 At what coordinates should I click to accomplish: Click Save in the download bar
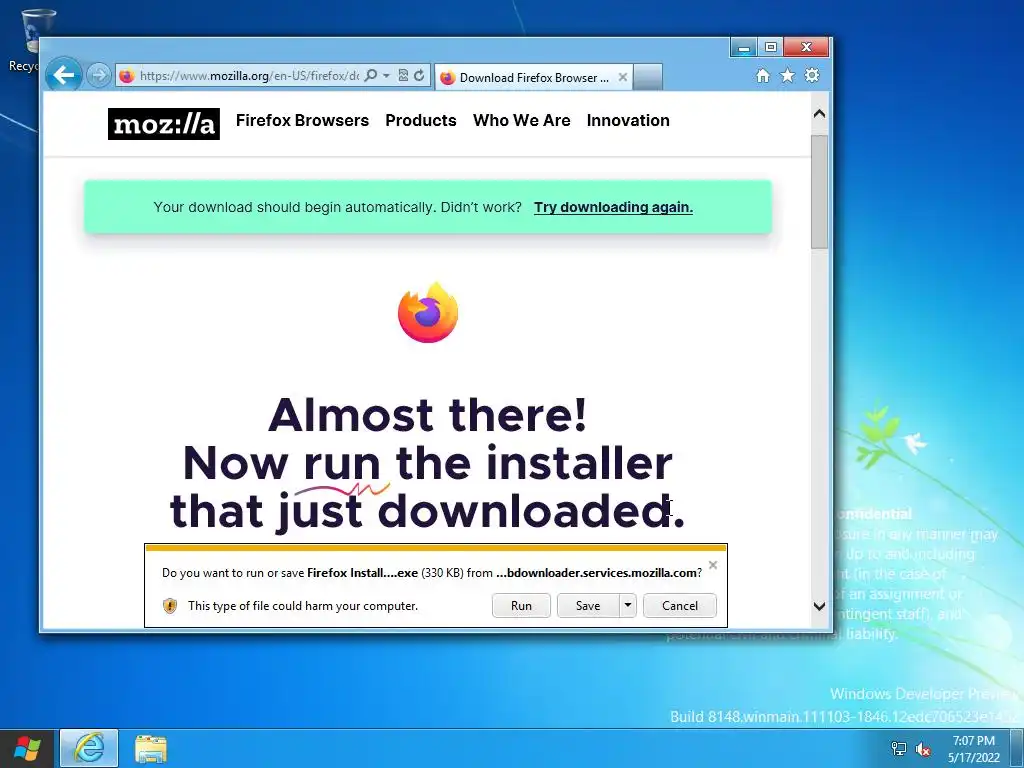[588, 605]
